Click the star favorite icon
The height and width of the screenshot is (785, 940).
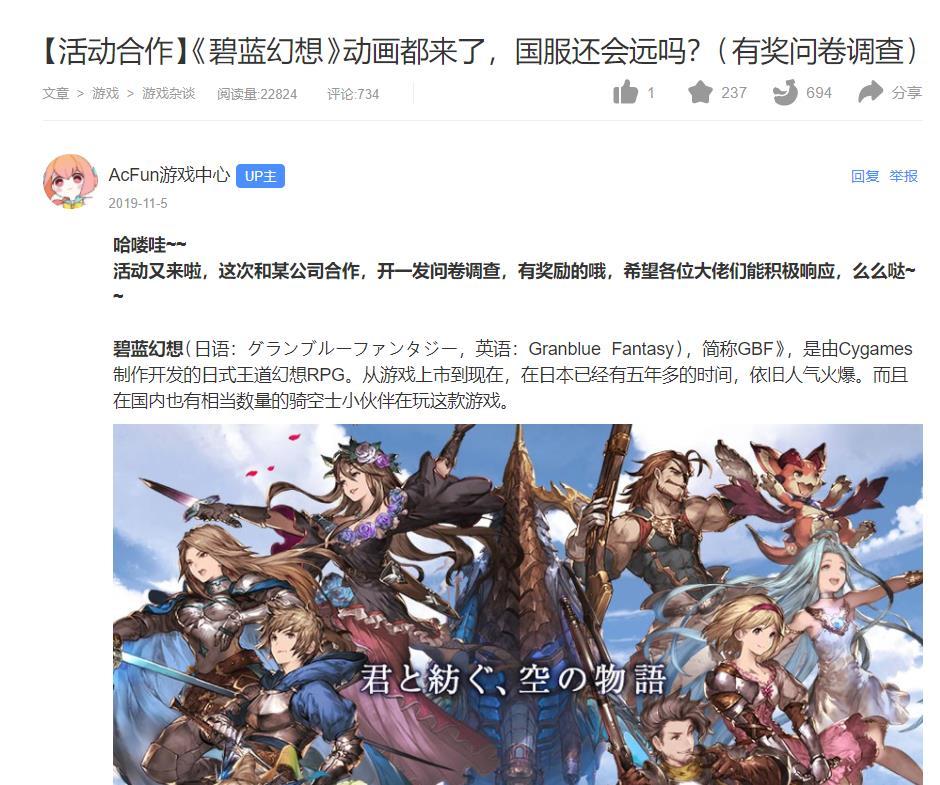pyautogui.click(x=700, y=92)
